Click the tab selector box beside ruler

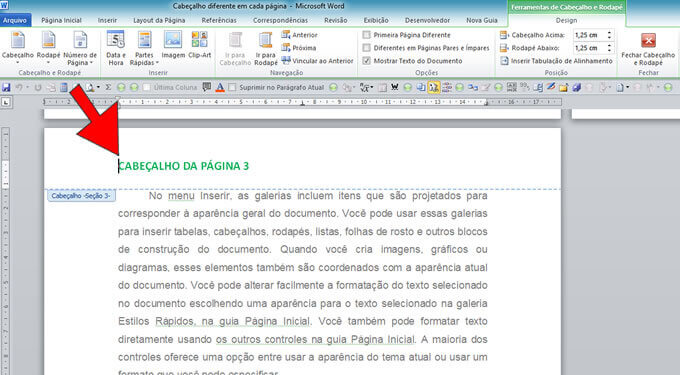[6, 102]
